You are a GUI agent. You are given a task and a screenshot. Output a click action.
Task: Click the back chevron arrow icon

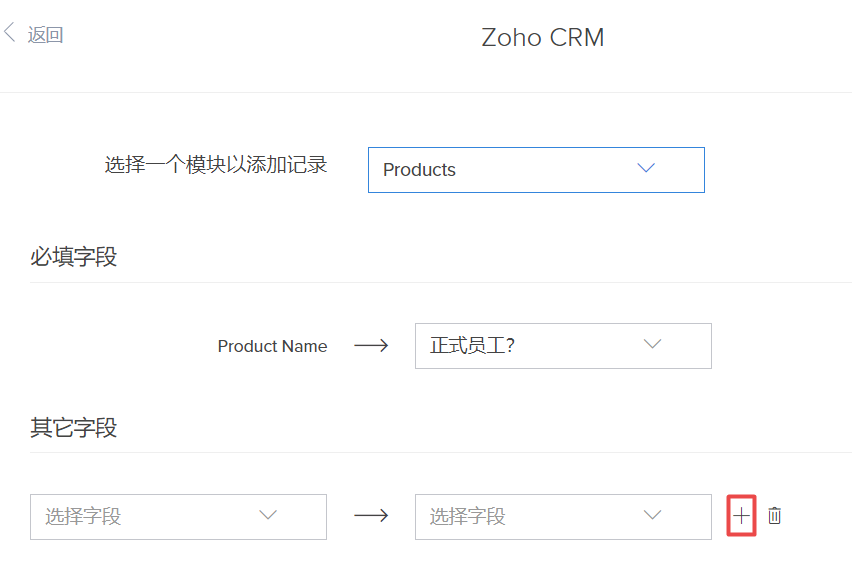tap(10, 34)
